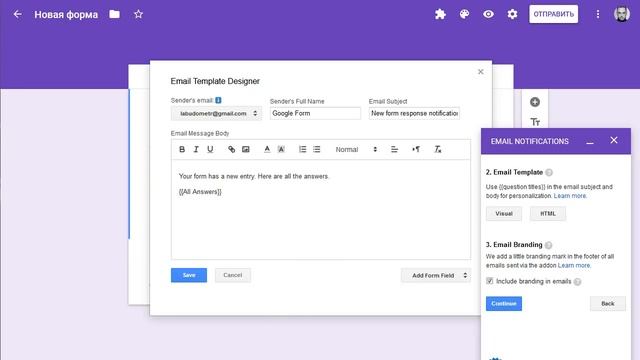The image size is (640, 360).
Task: Toggle right-to-left text direction
Action: (x=416, y=149)
